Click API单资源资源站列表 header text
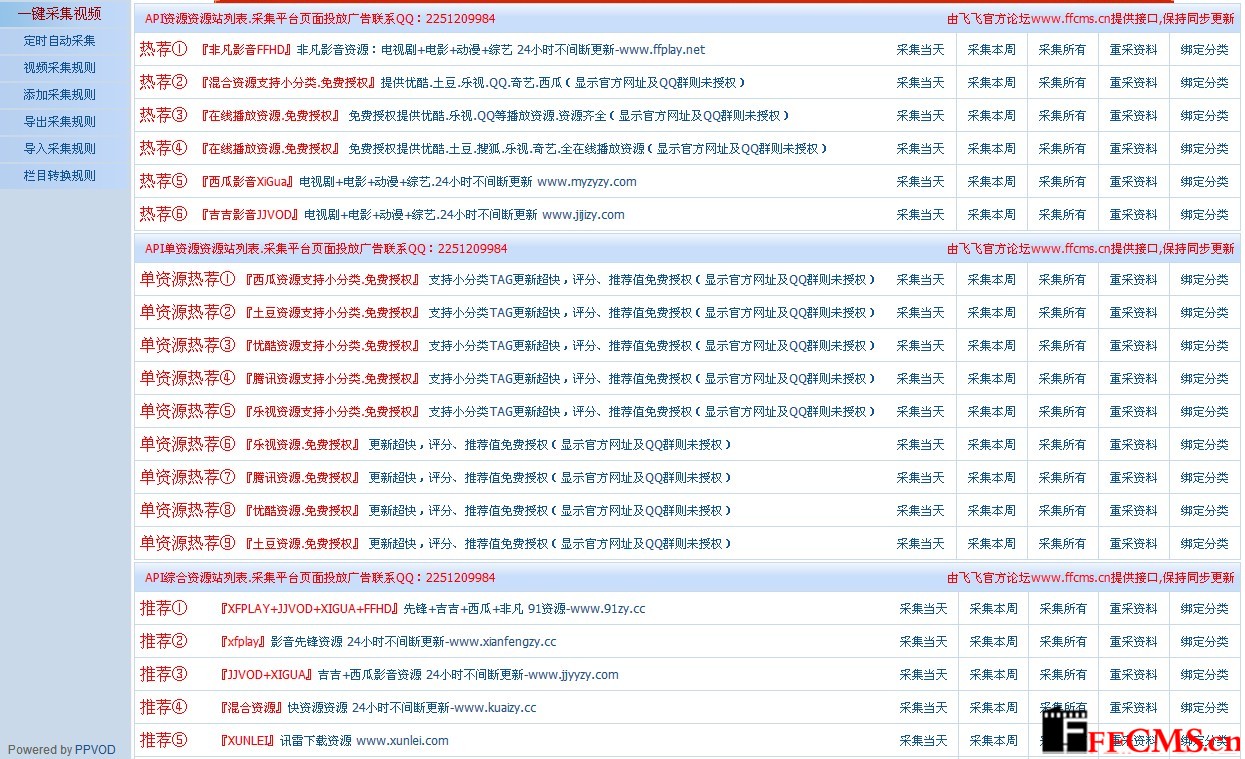 (326, 249)
